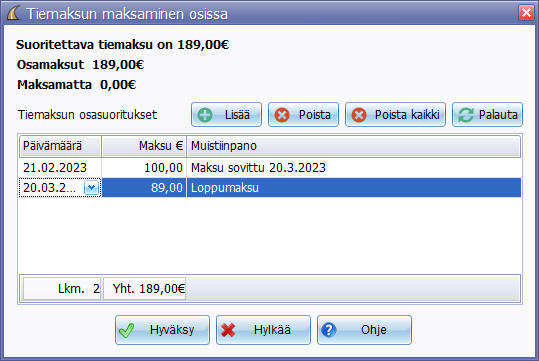Reject with the Hylkää button

point(263,330)
